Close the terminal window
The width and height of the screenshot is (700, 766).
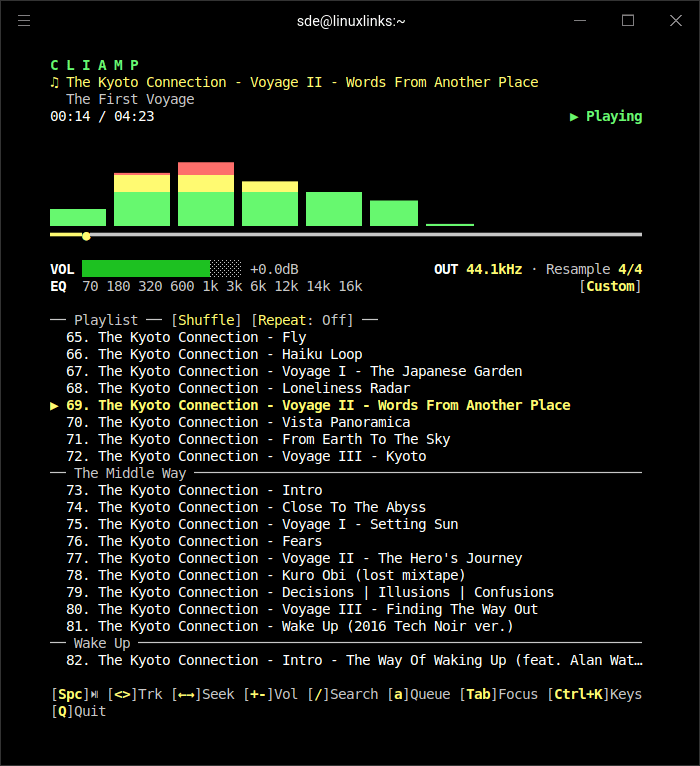pyautogui.click(x=676, y=21)
